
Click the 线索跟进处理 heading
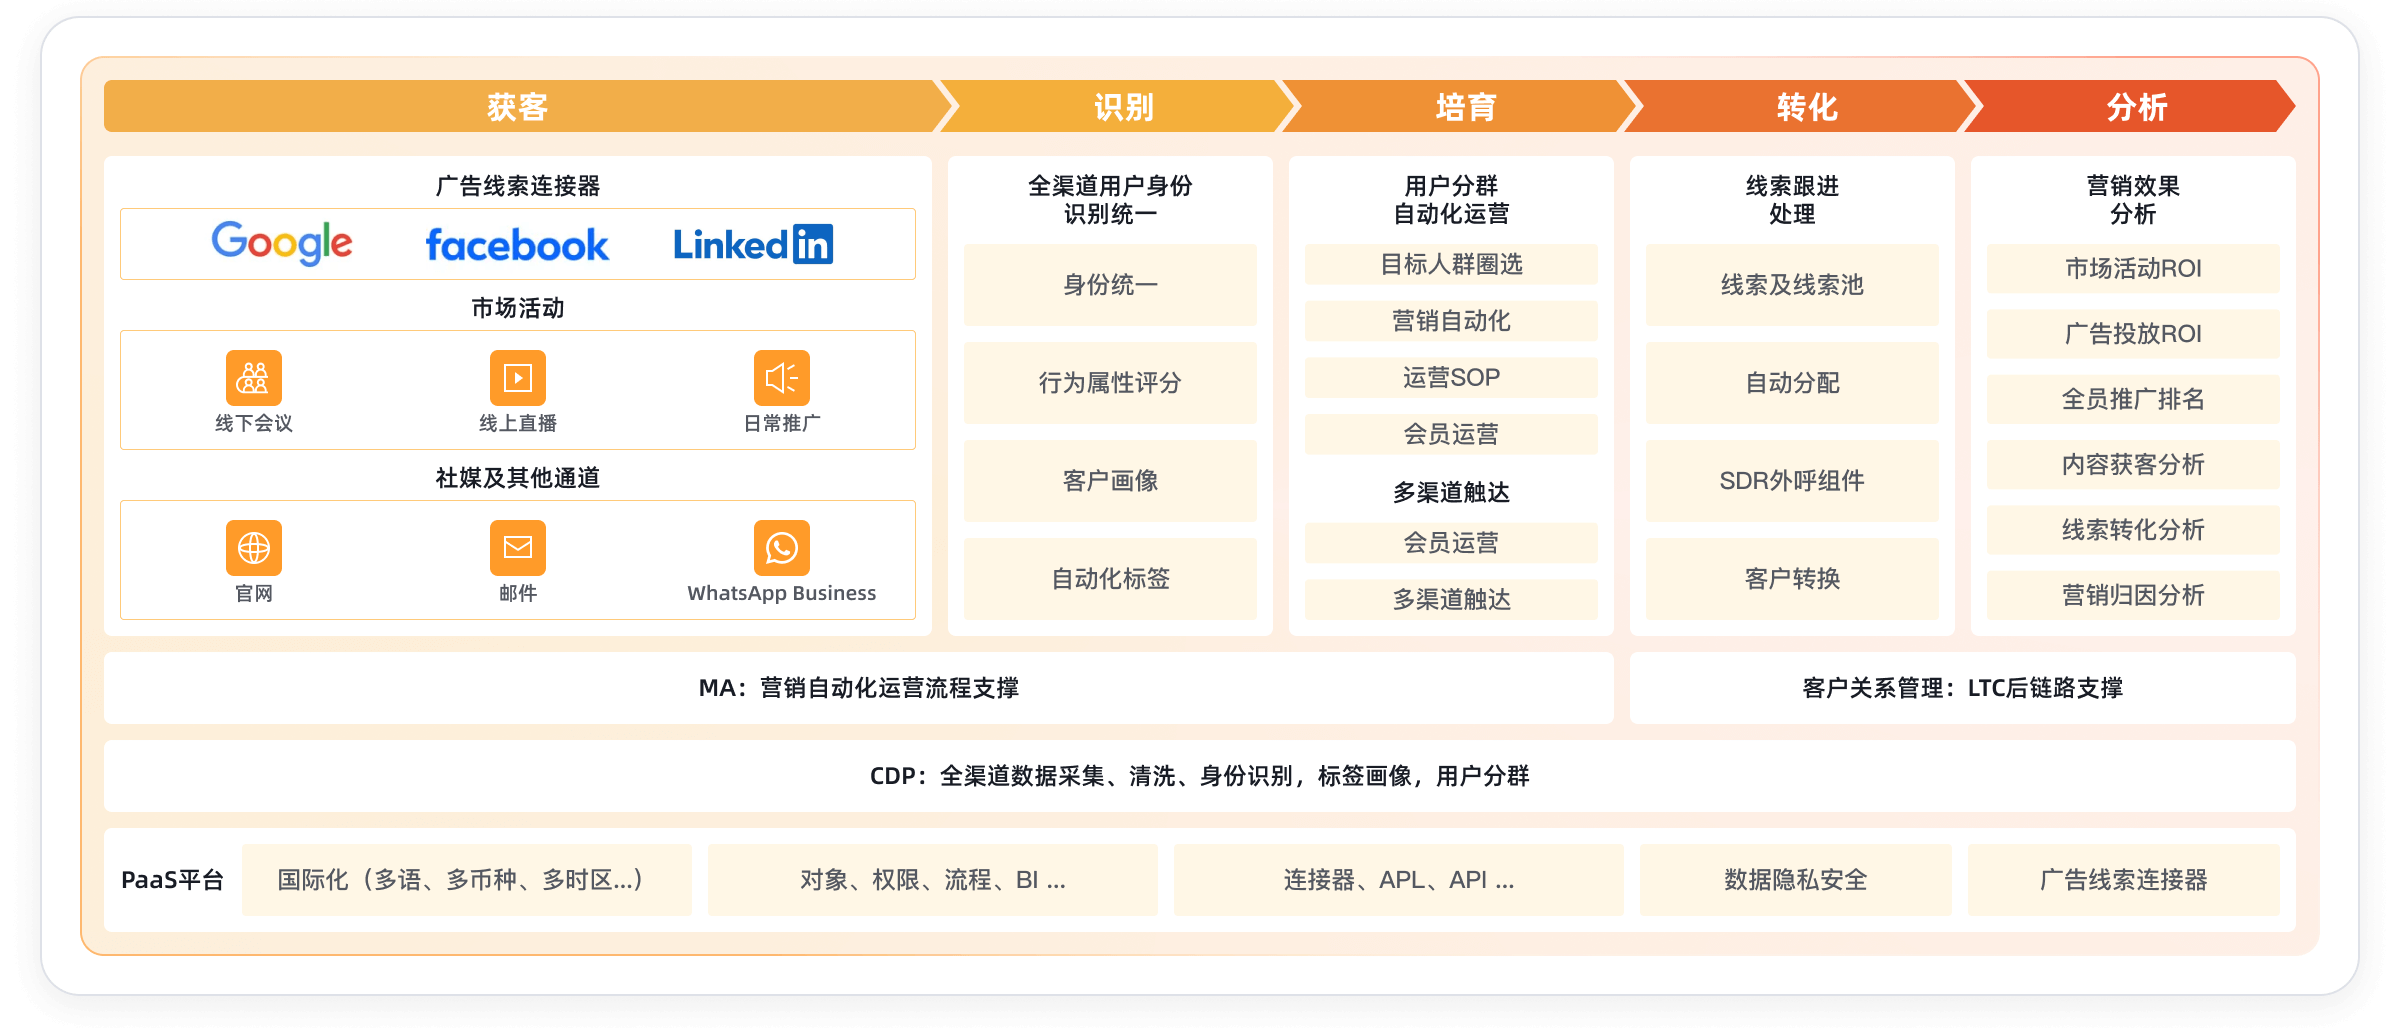[1792, 200]
